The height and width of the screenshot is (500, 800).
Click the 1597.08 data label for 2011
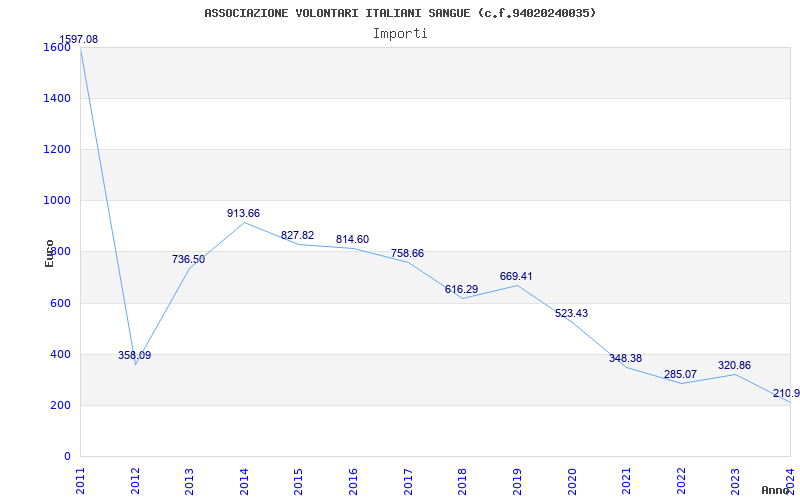tap(79, 39)
